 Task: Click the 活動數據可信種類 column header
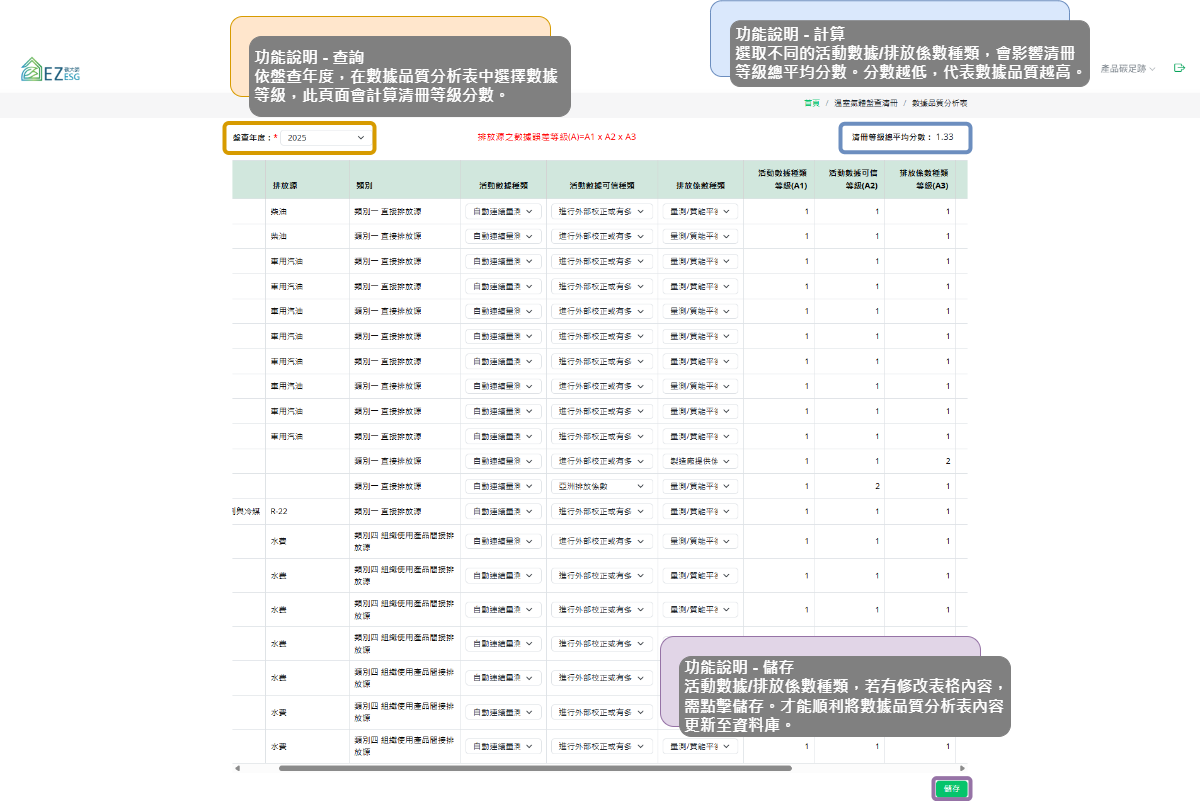click(601, 185)
